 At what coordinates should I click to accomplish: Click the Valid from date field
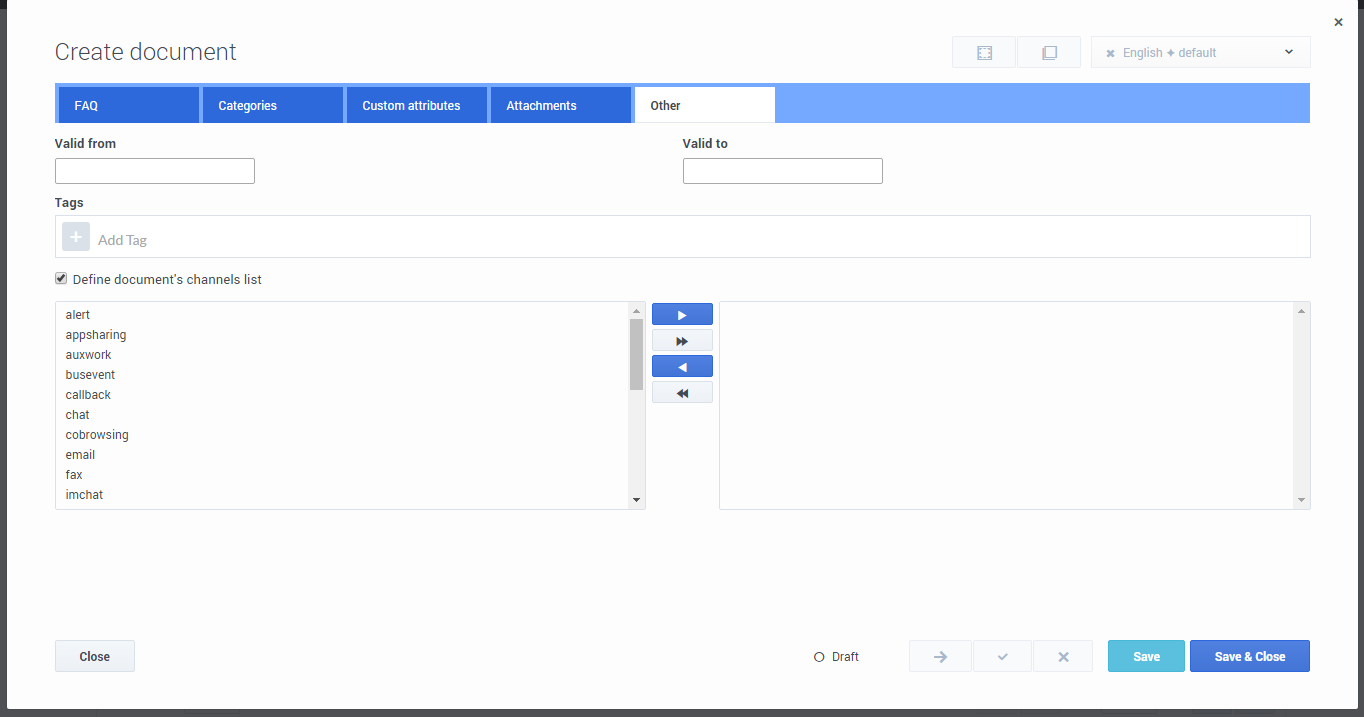pyautogui.click(x=155, y=171)
